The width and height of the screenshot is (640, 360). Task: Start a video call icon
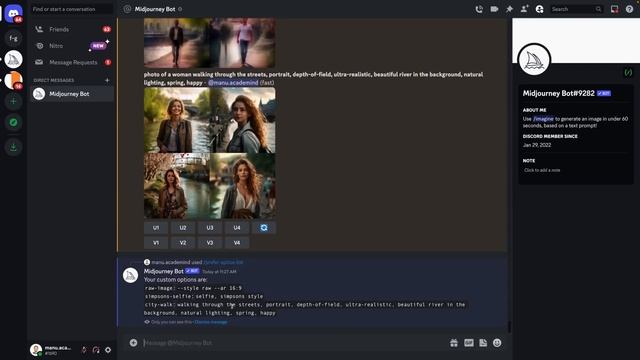point(494,9)
